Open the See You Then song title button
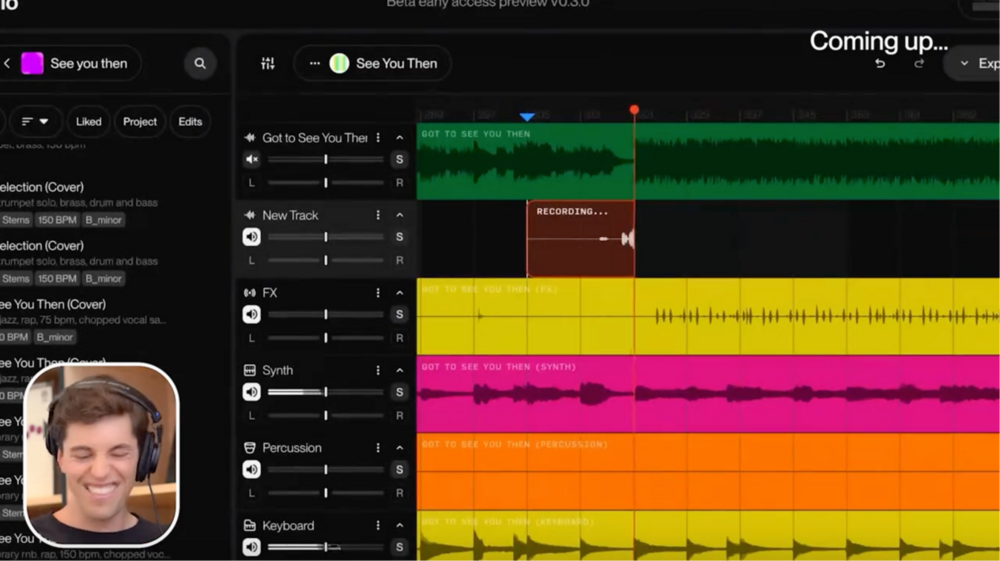 pos(385,63)
